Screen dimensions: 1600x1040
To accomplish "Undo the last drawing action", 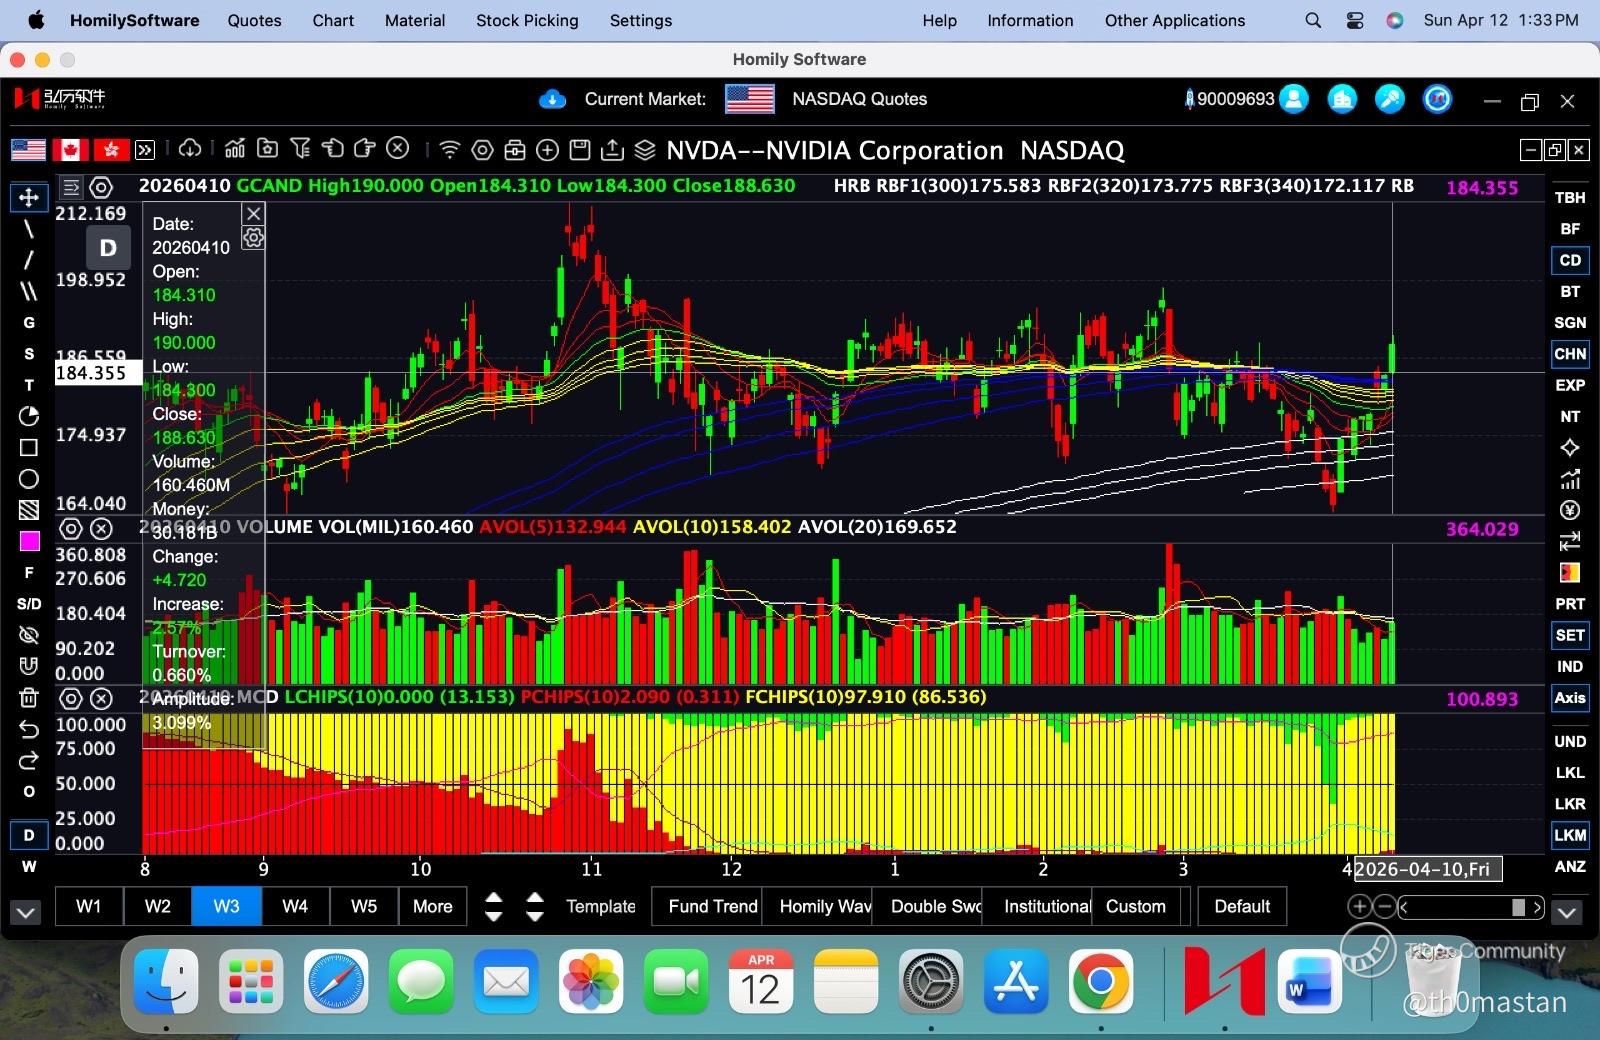I will (x=29, y=729).
